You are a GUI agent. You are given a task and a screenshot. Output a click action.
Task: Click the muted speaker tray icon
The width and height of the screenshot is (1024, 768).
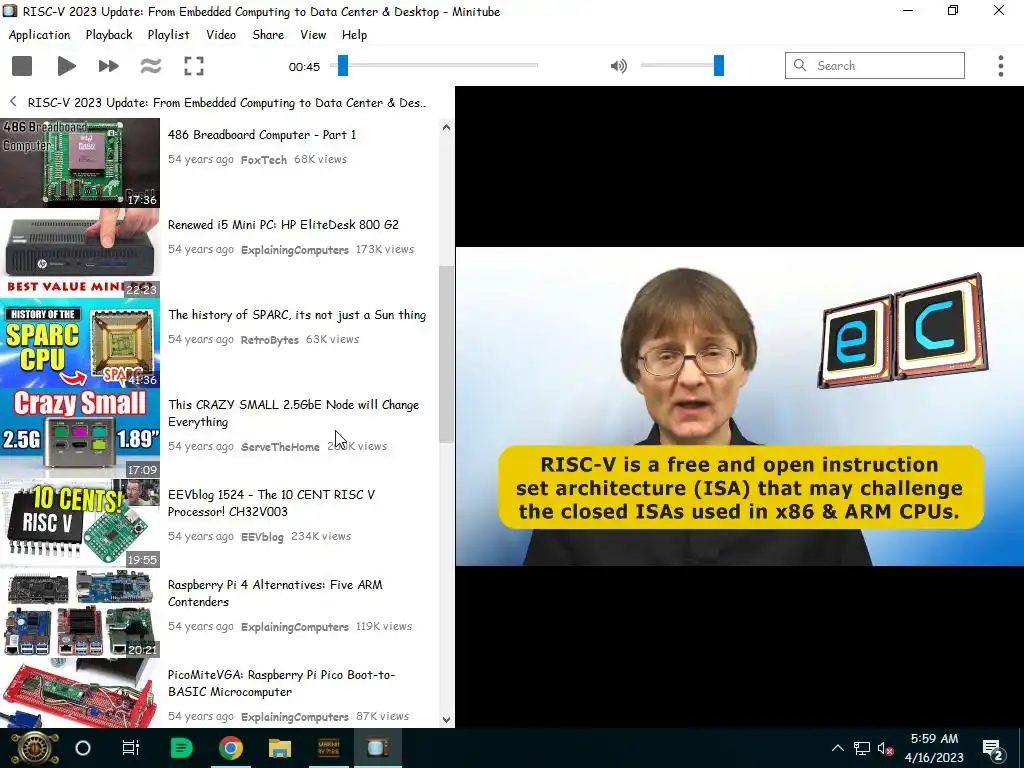(x=885, y=748)
